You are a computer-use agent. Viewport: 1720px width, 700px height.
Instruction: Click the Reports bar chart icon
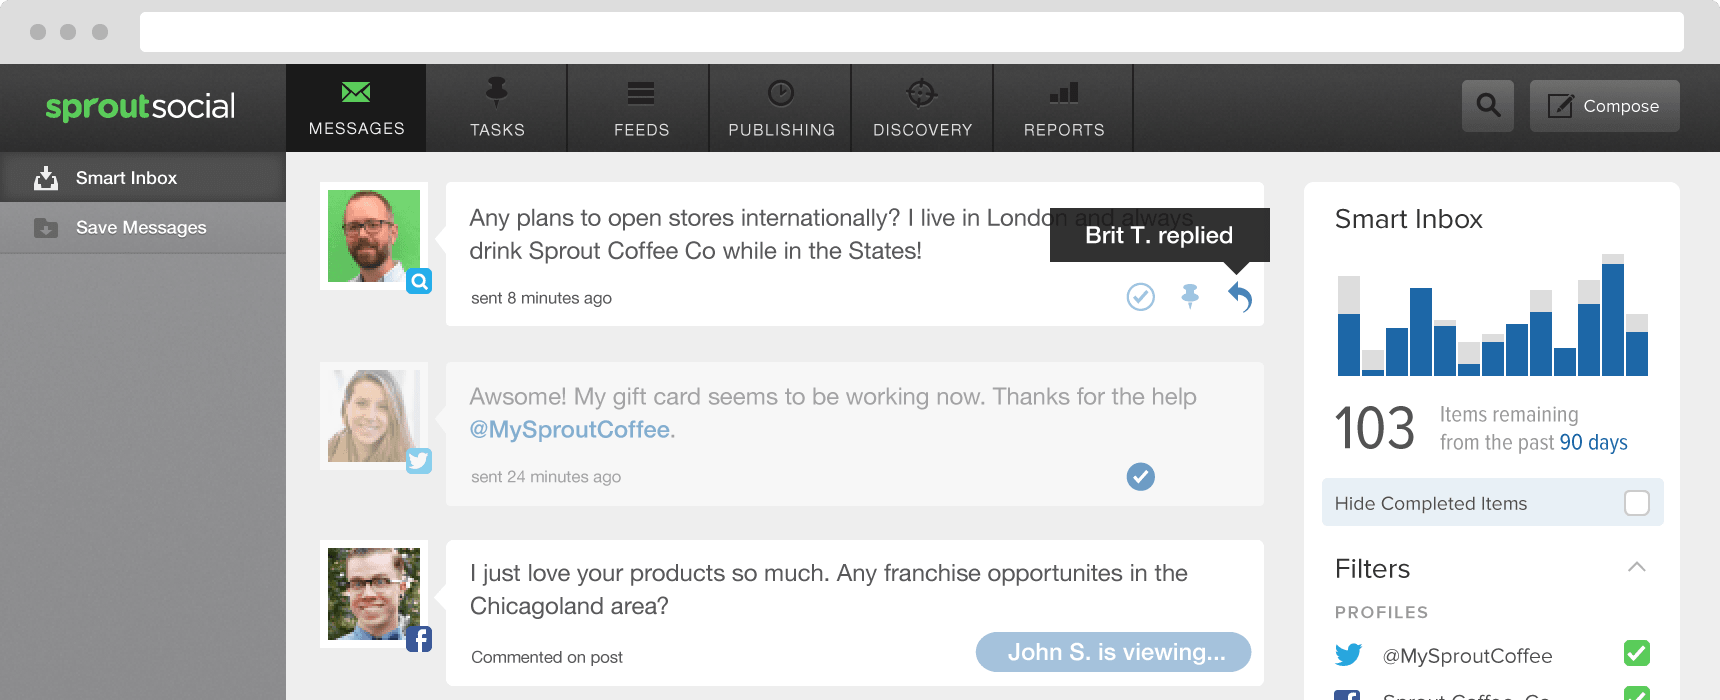tap(1064, 92)
